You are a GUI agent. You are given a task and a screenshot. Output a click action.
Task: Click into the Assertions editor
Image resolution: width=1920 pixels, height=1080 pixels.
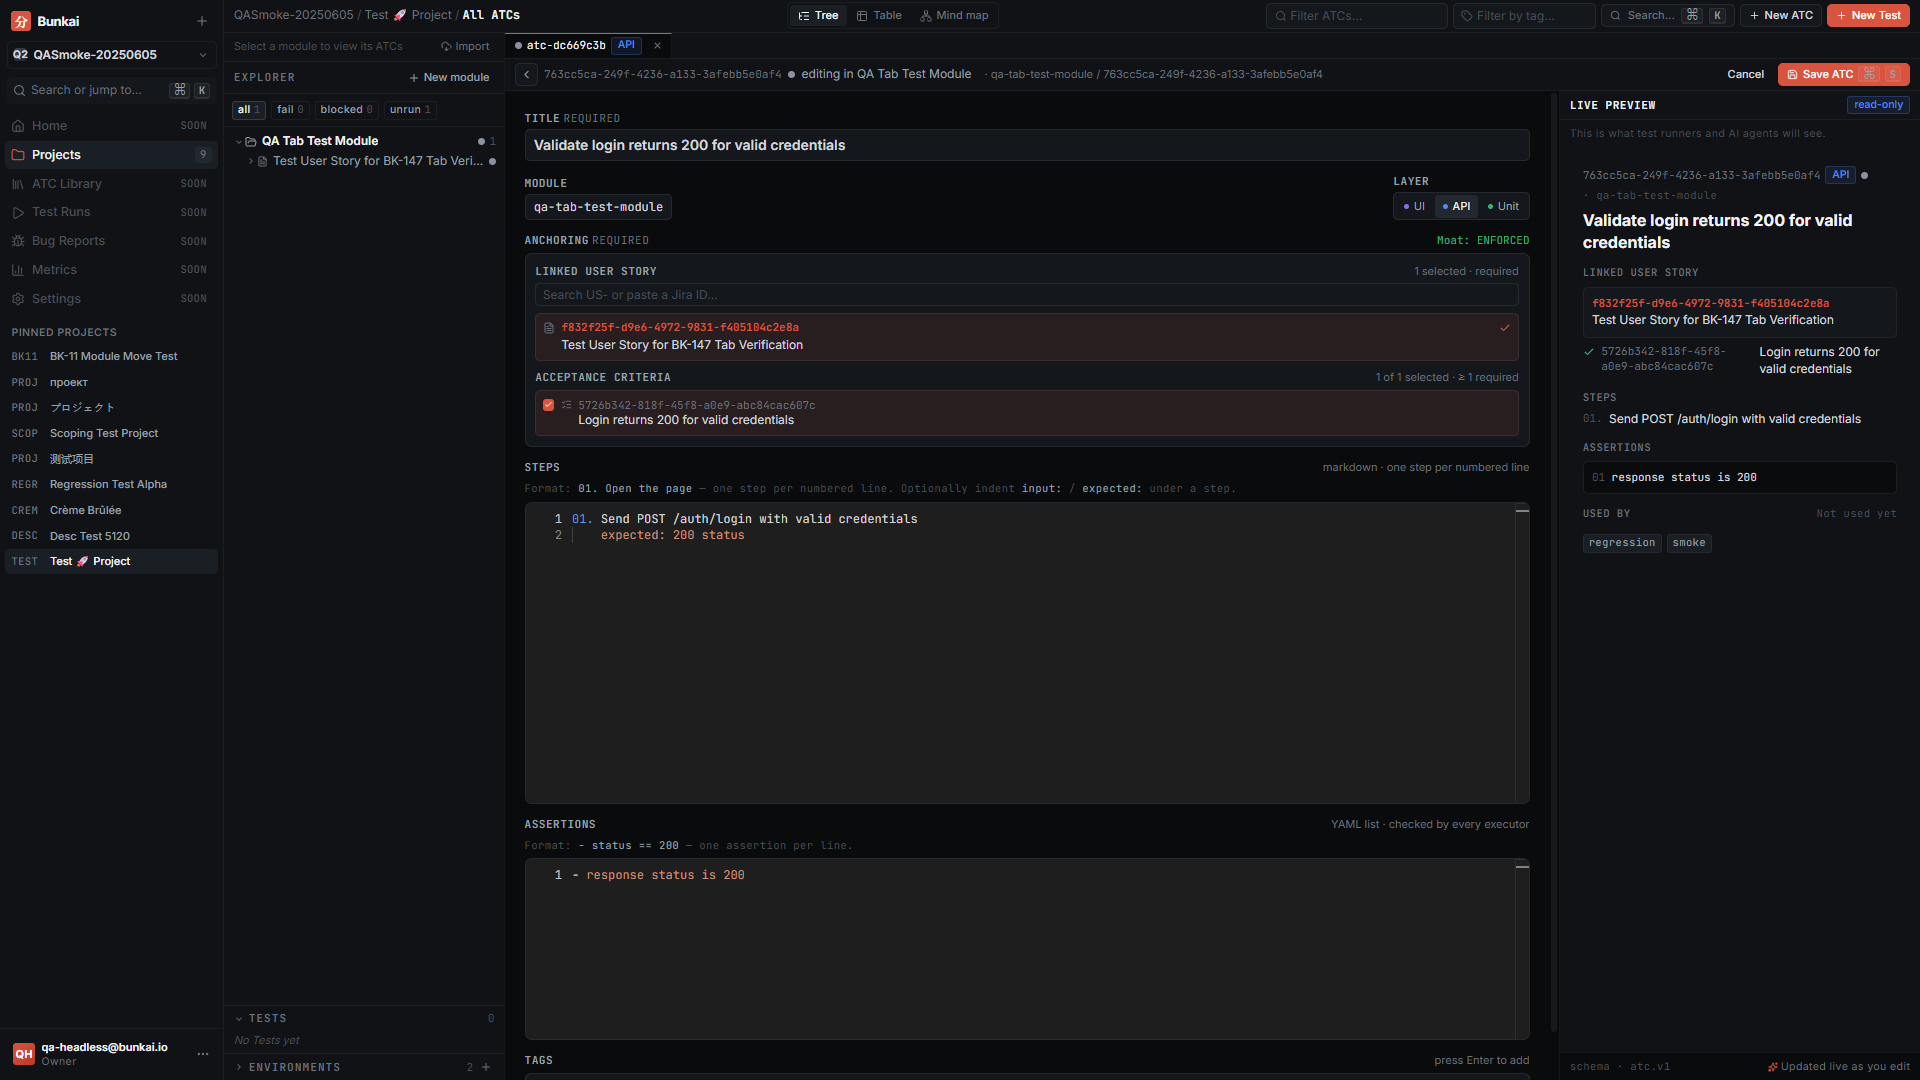click(x=1026, y=949)
